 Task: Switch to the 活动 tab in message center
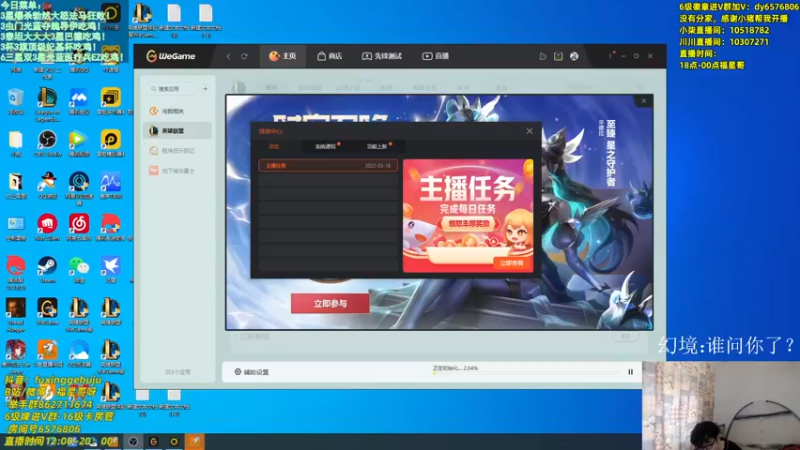pos(274,146)
